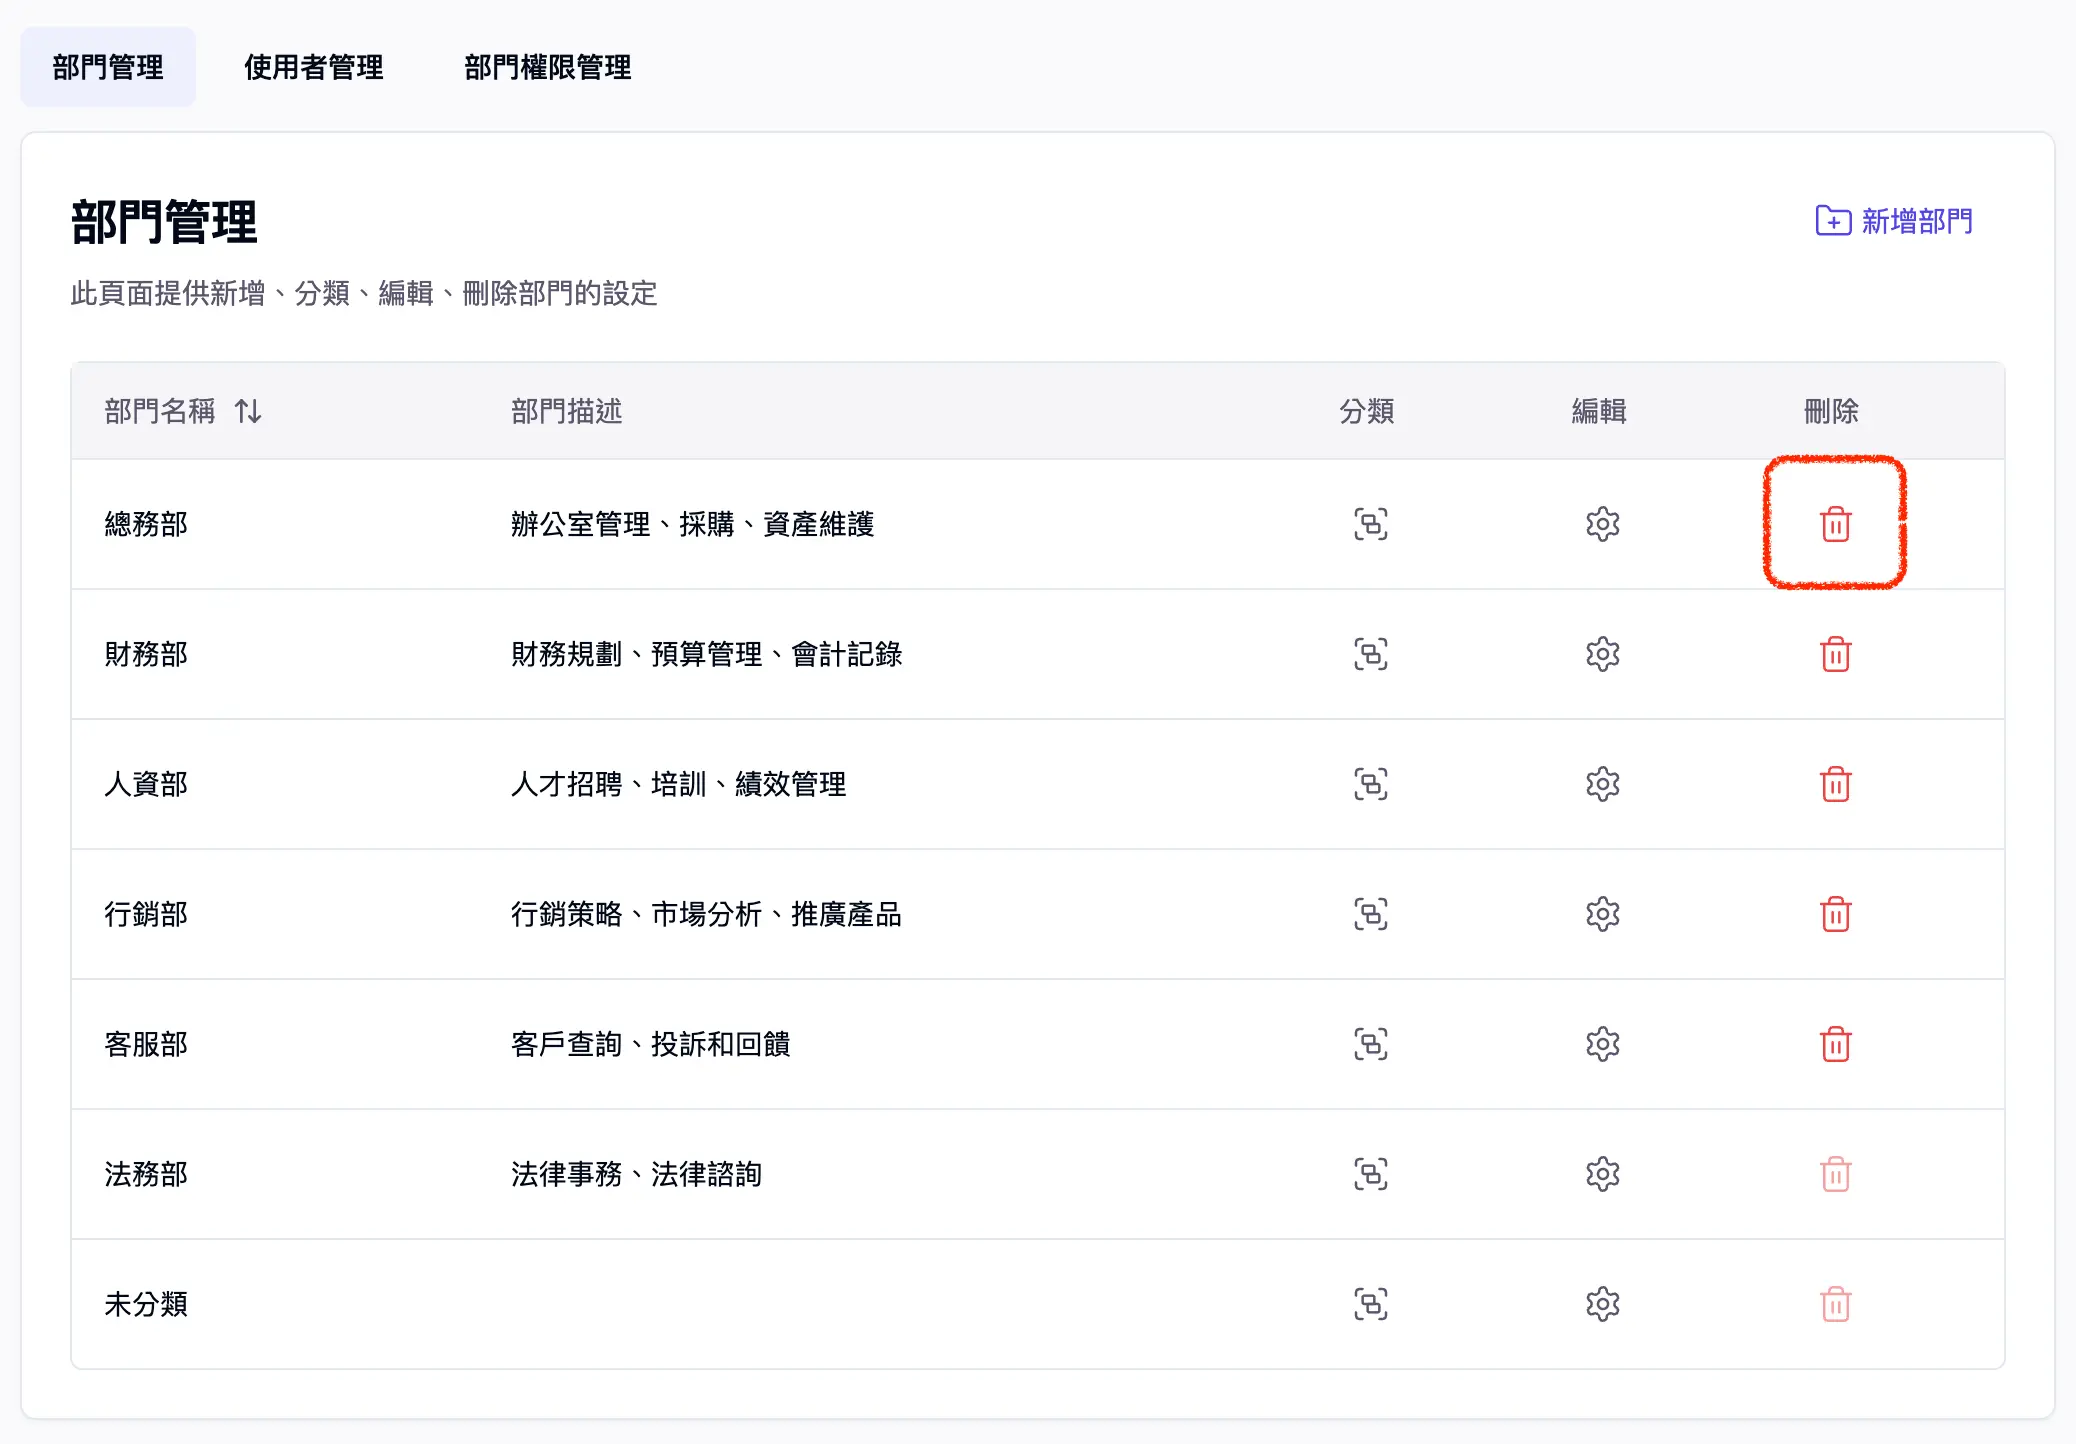
Task: Click 新增部門 button
Action: [x=1894, y=221]
